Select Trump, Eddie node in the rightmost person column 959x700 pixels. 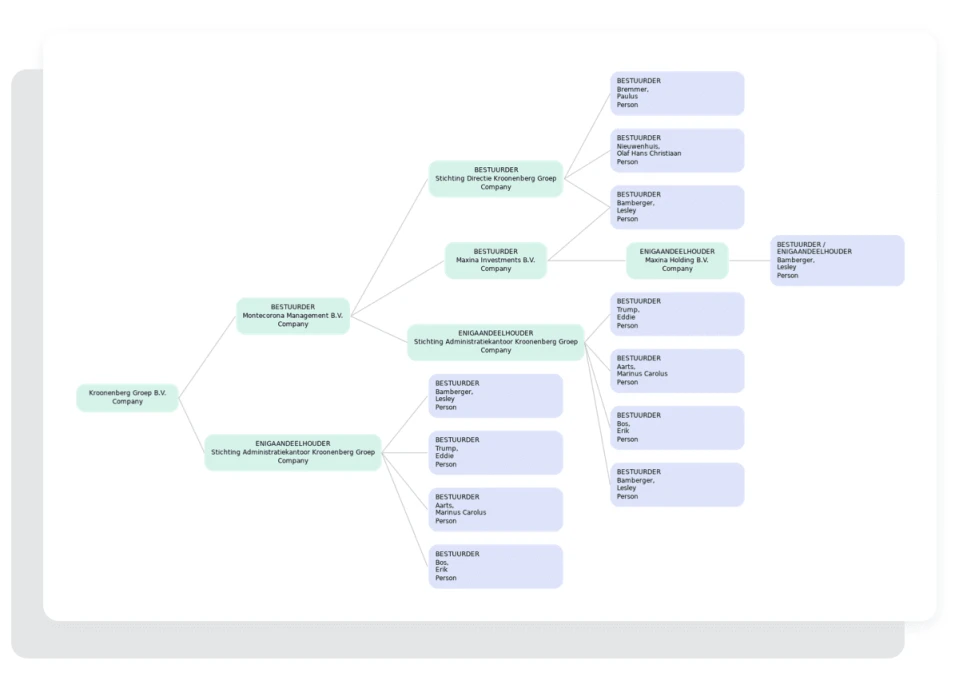point(677,314)
